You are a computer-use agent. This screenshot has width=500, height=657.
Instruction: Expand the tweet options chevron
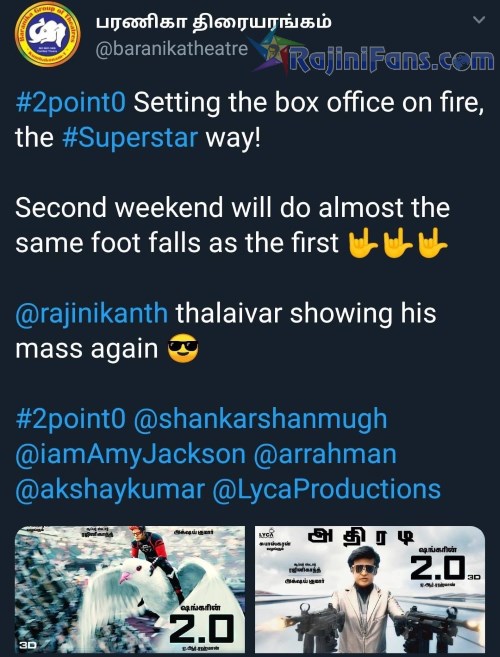click(479, 20)
